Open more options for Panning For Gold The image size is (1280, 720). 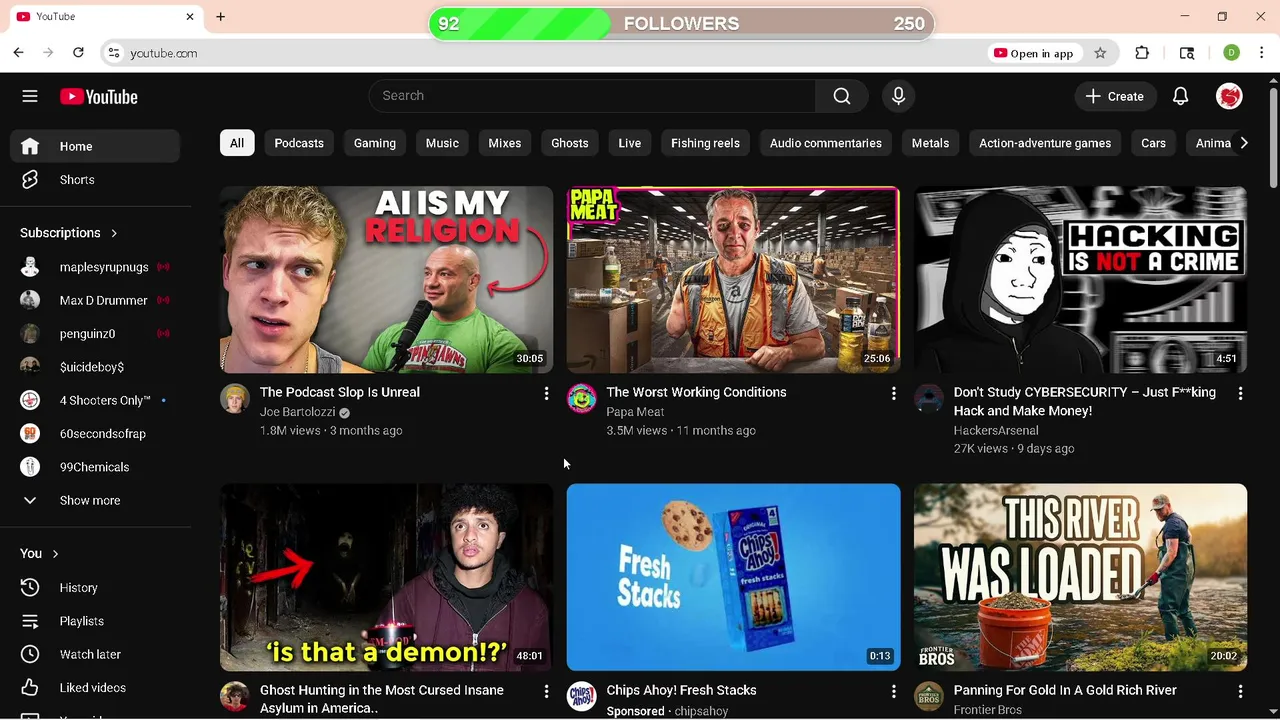(x=1240, y=692)
